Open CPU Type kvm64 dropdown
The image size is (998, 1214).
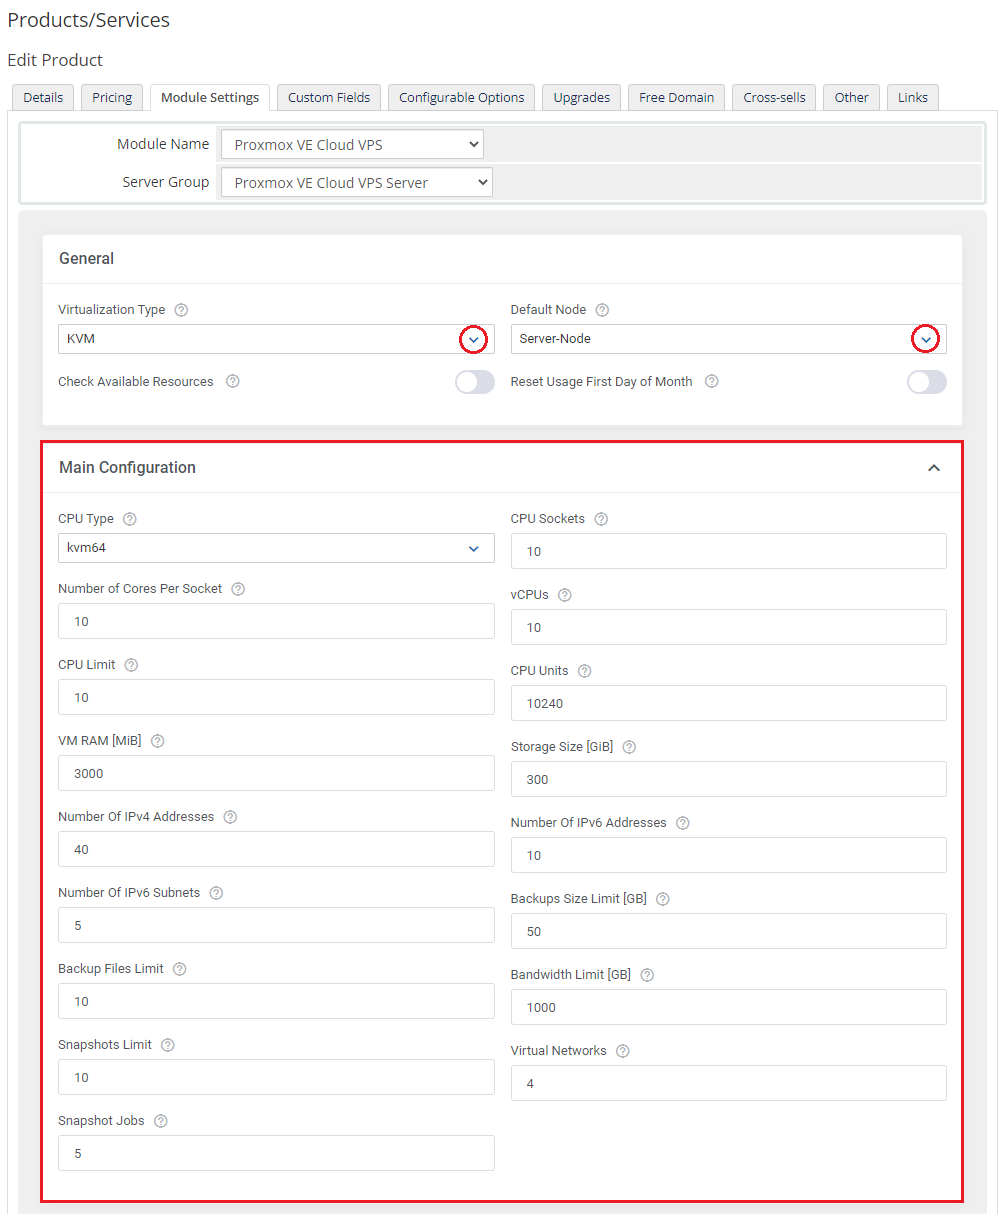coord(276,548)
